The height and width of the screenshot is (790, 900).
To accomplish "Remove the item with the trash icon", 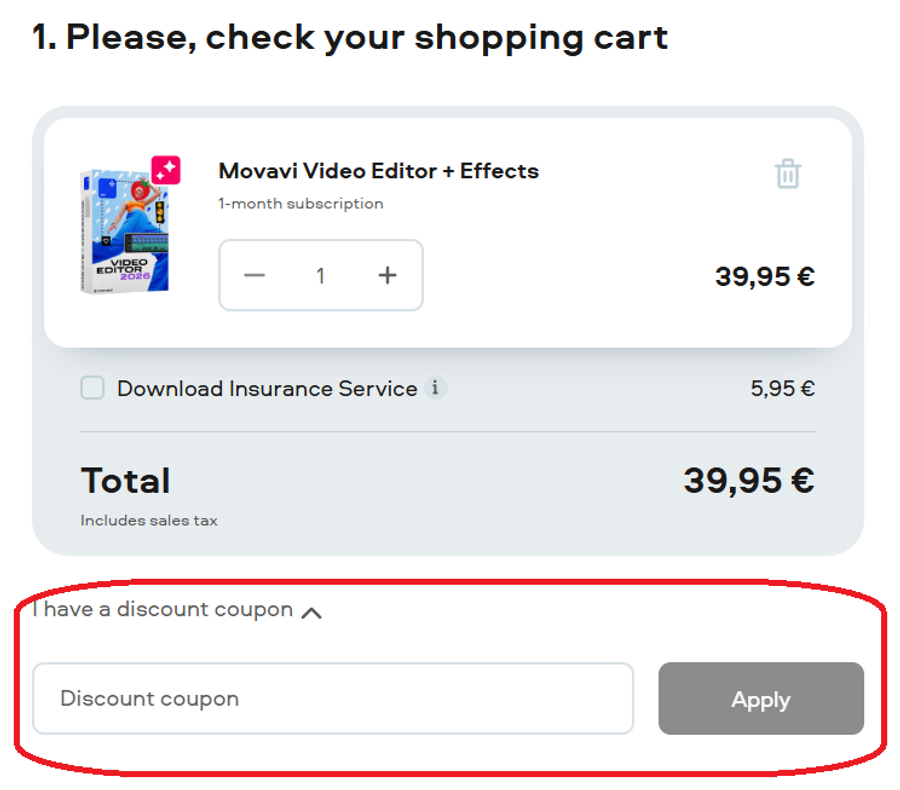I will 788,173.
